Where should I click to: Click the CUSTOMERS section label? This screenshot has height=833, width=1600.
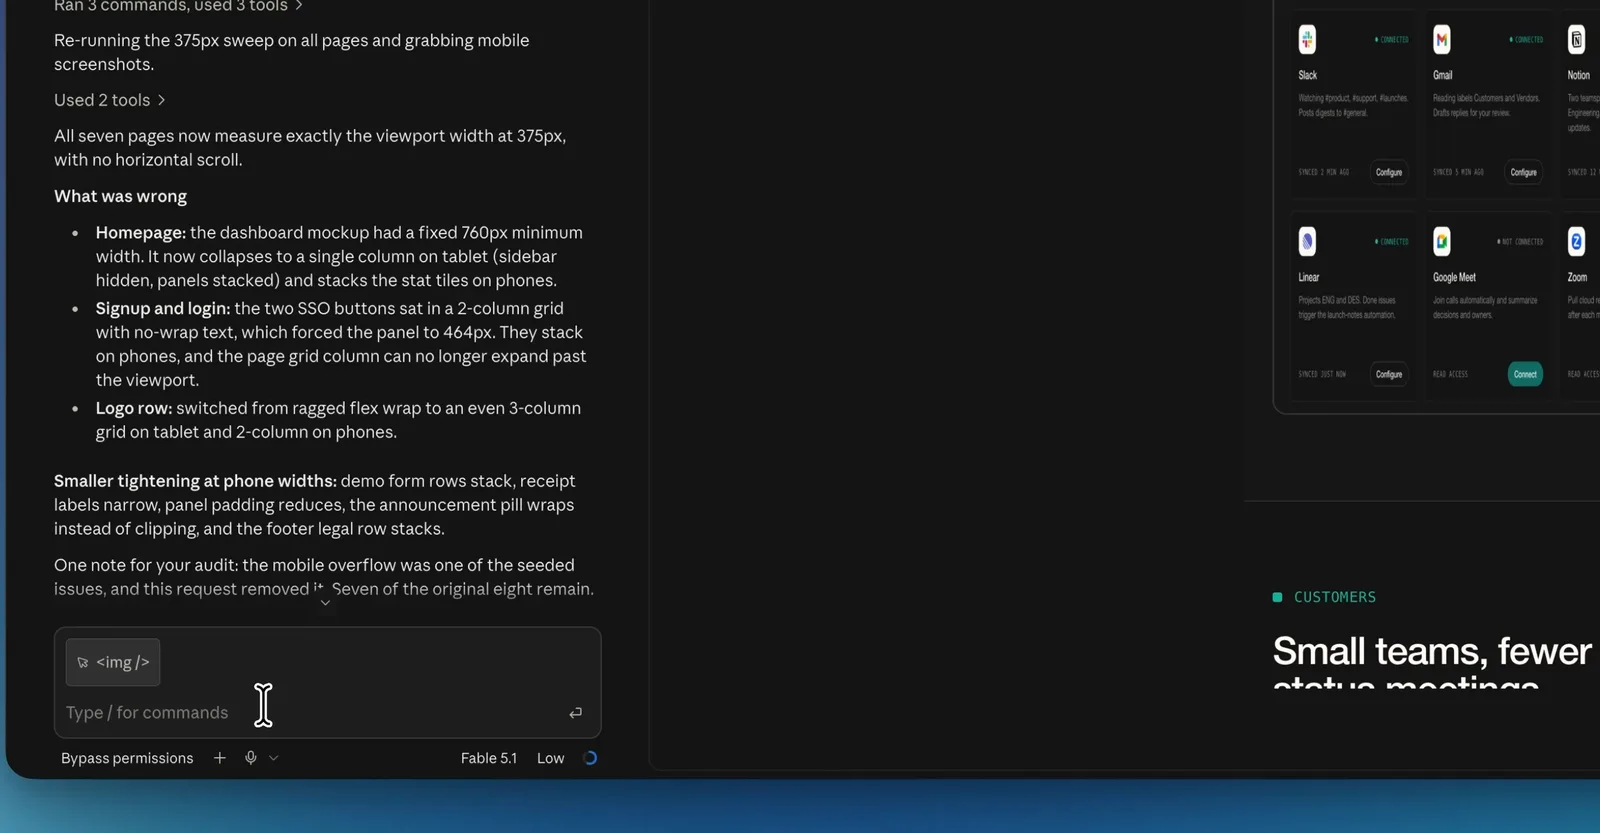(x=1335, y=597)
